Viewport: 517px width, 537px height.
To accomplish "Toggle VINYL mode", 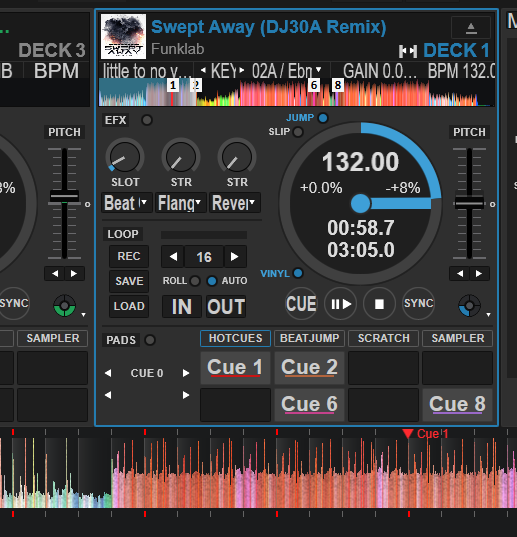I will 298,273.
